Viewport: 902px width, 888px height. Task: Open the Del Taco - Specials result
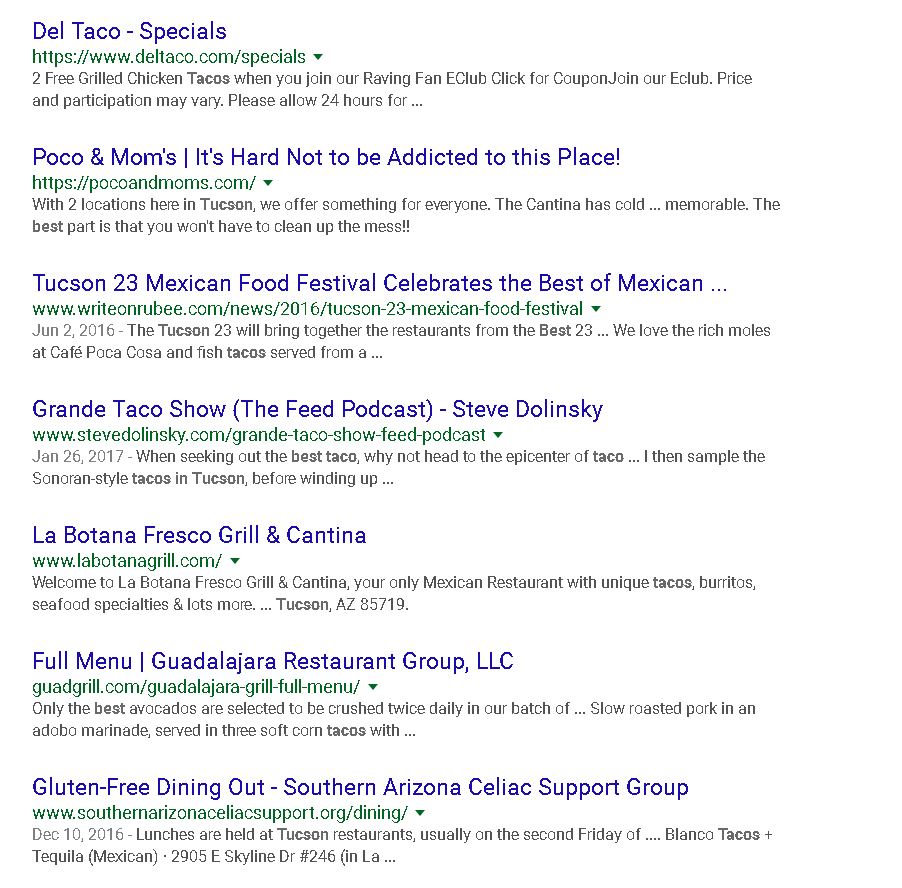(x=129, y=31)
